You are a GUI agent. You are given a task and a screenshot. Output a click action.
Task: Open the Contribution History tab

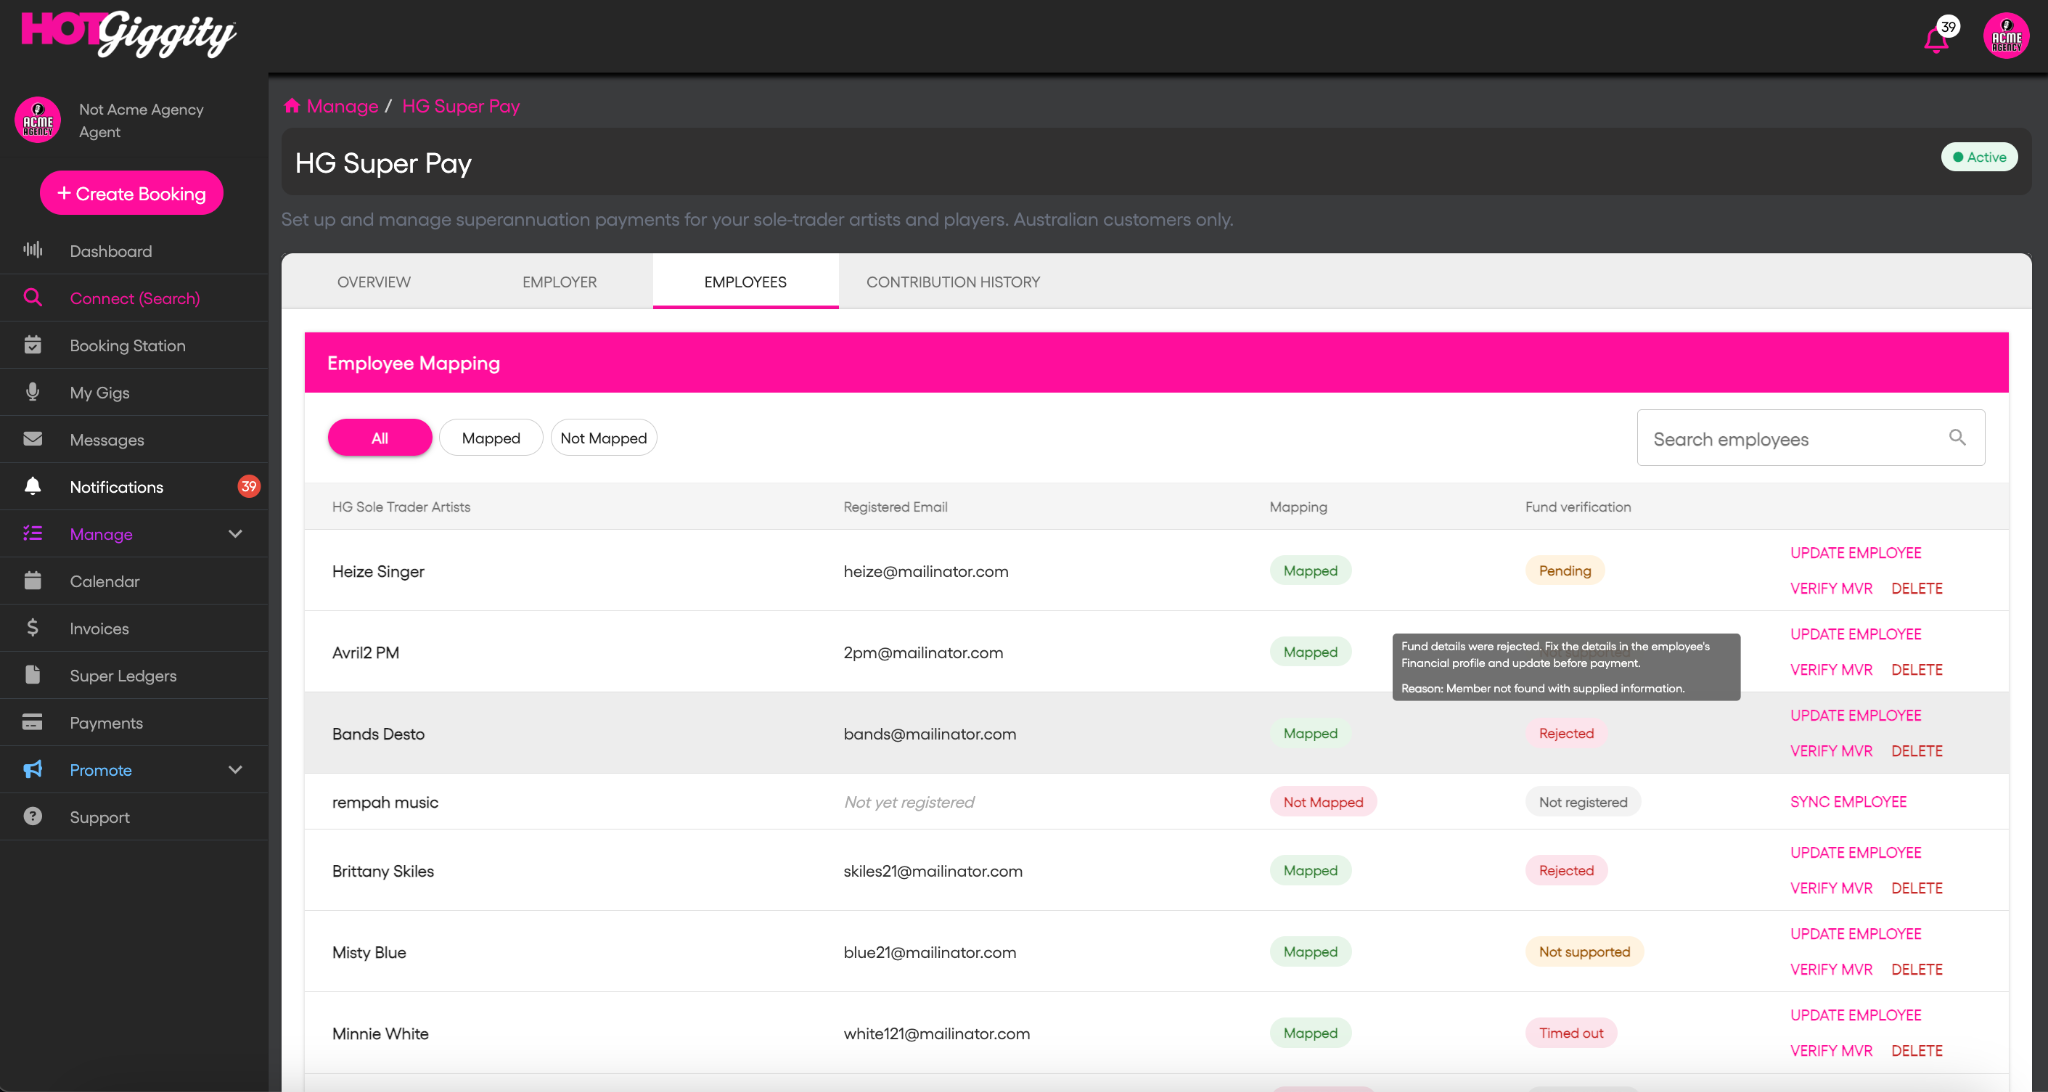953,282
